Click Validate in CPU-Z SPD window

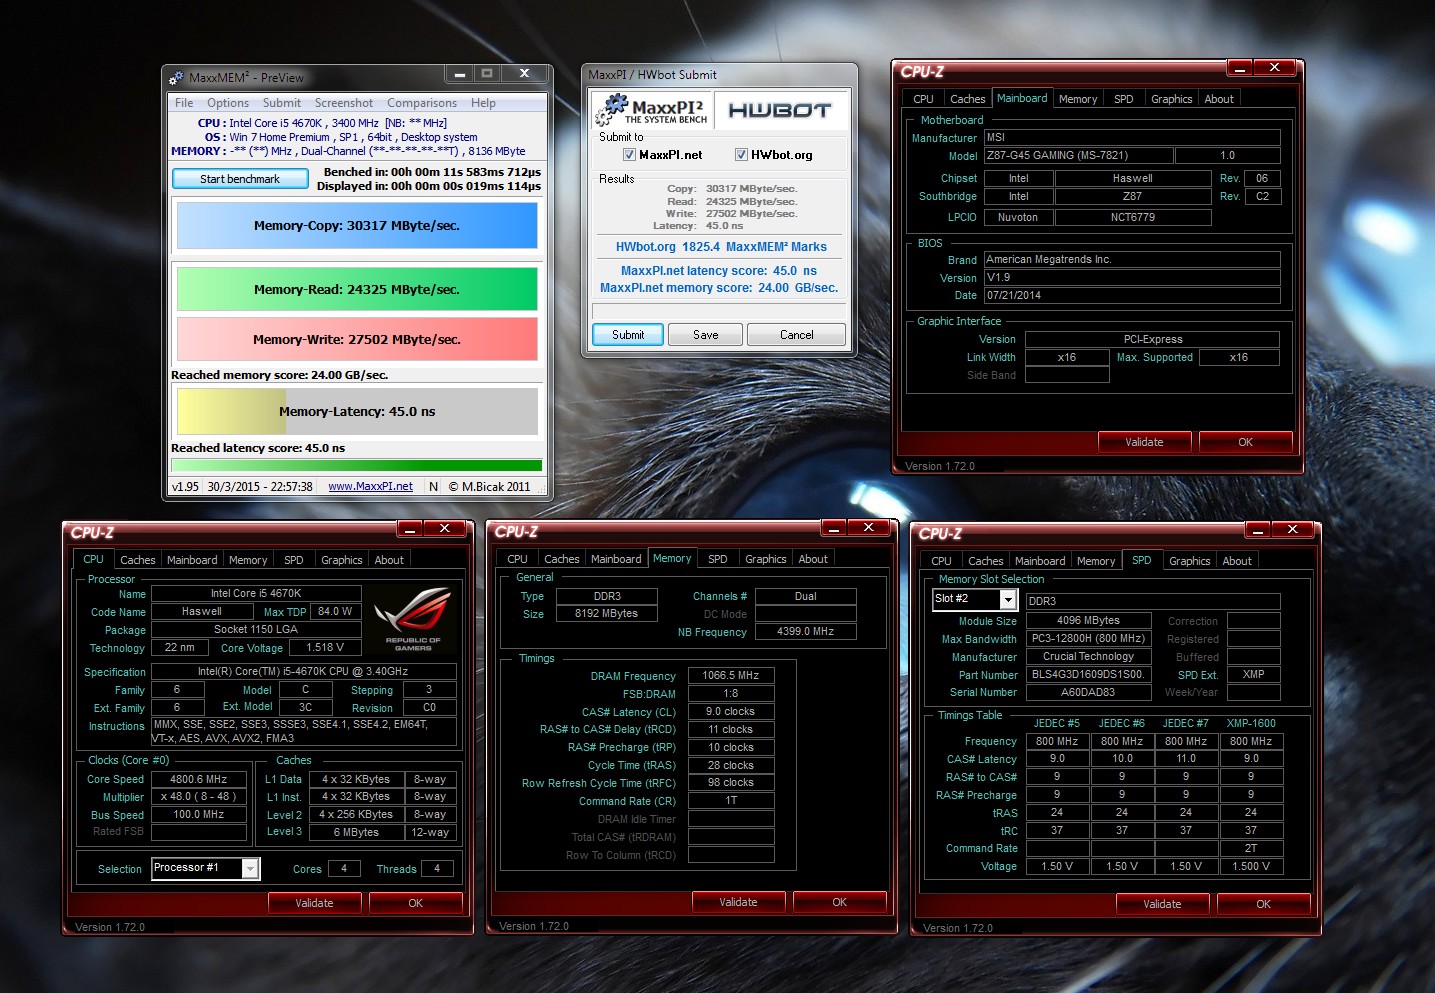tap(1162, 904)
